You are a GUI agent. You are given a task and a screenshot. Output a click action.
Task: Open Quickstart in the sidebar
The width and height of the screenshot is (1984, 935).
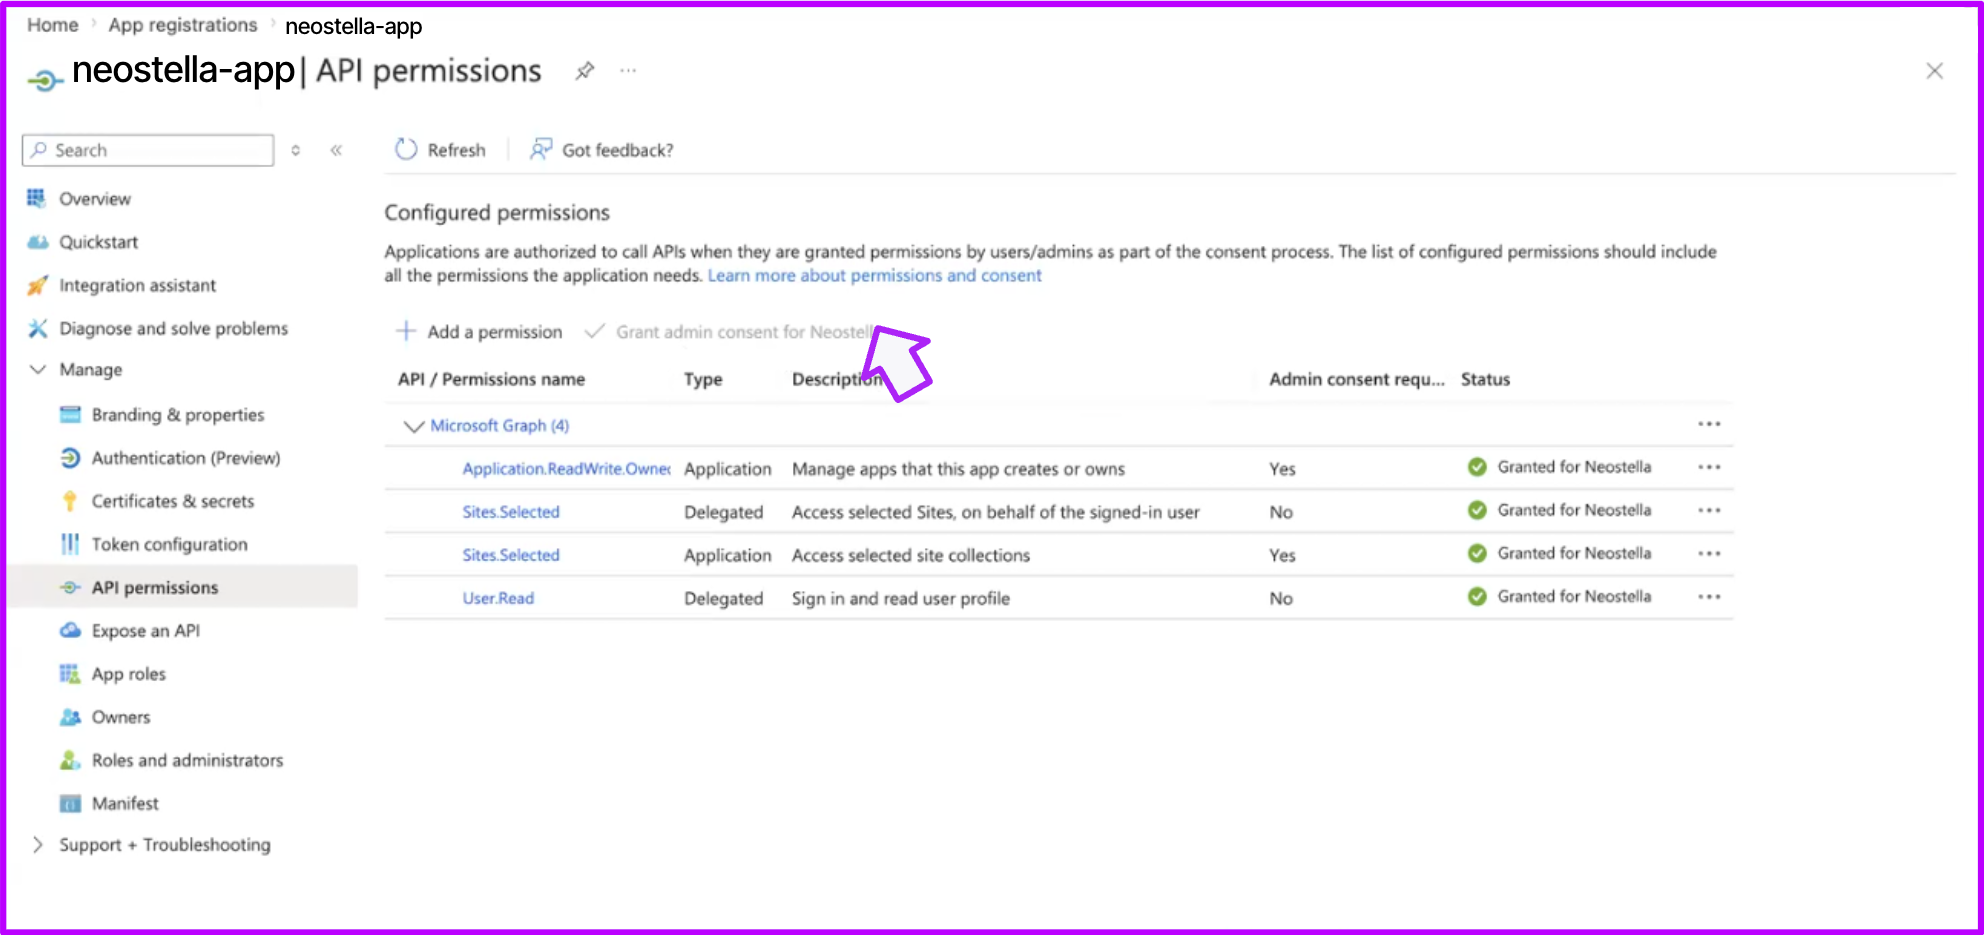tap(99, 242)
